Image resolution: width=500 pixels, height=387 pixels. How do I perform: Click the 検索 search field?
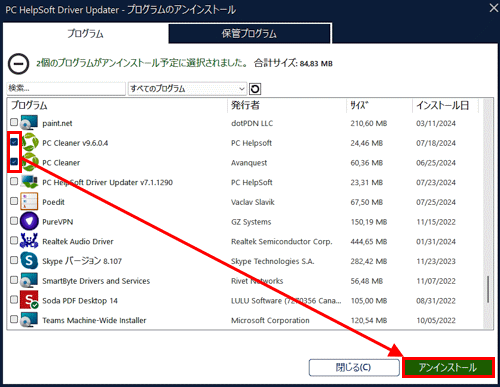(66, 89)
